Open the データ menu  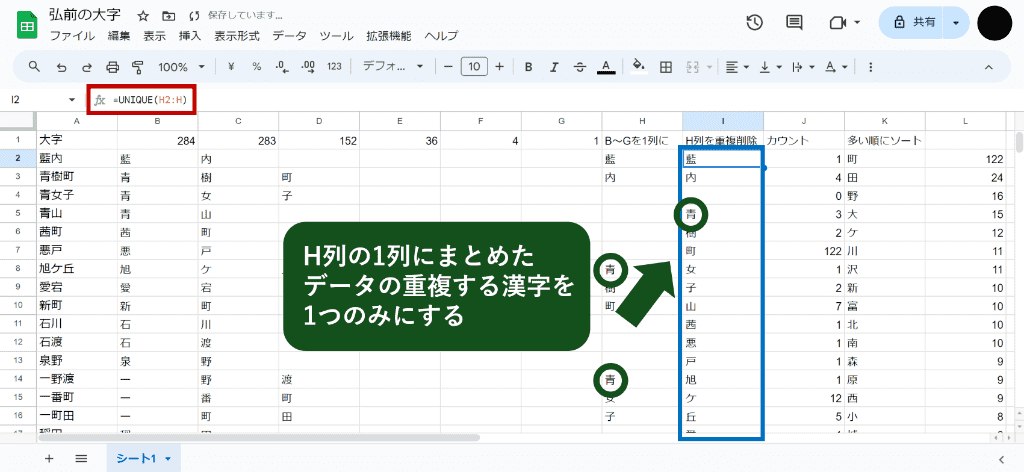[x=289, y=35]
